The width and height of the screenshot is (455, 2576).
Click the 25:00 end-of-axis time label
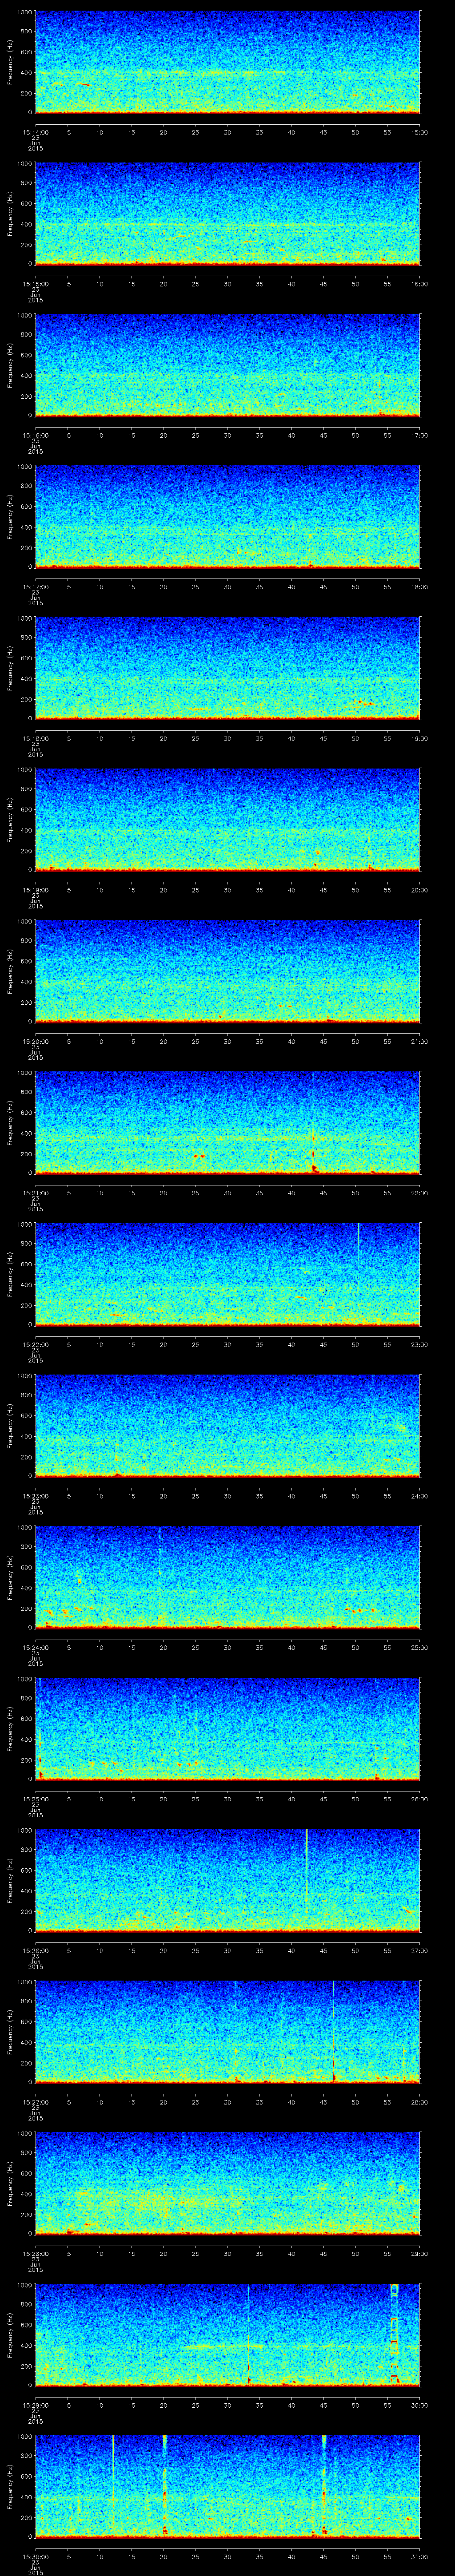click(419, 1647)
